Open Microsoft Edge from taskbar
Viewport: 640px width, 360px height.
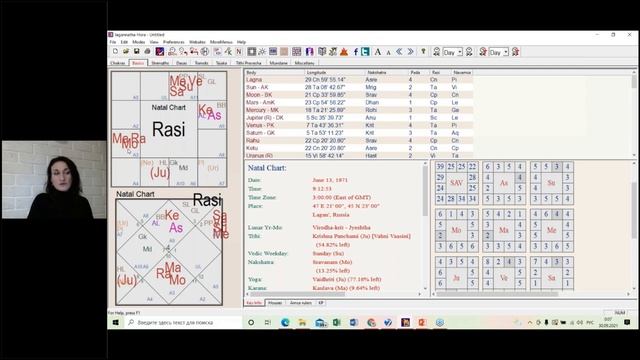(x=285, y=322)
